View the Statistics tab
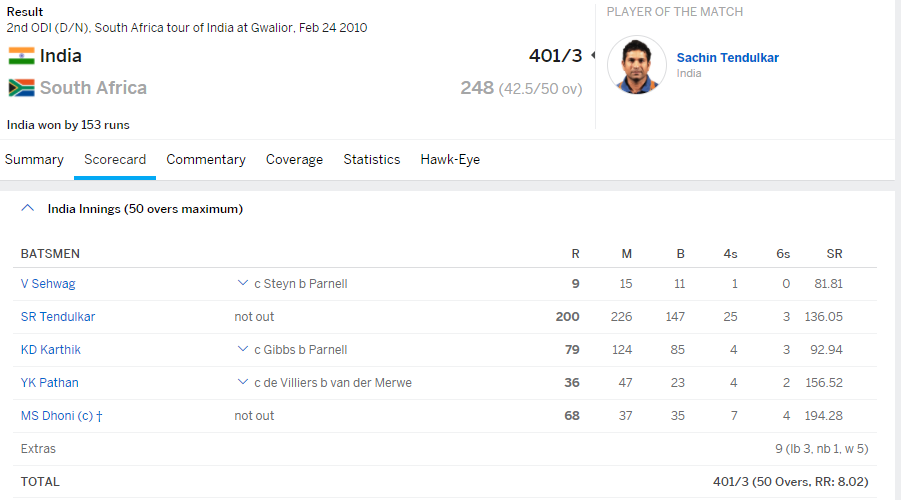This screenshot has width=901, height=500. click(372, 160)
